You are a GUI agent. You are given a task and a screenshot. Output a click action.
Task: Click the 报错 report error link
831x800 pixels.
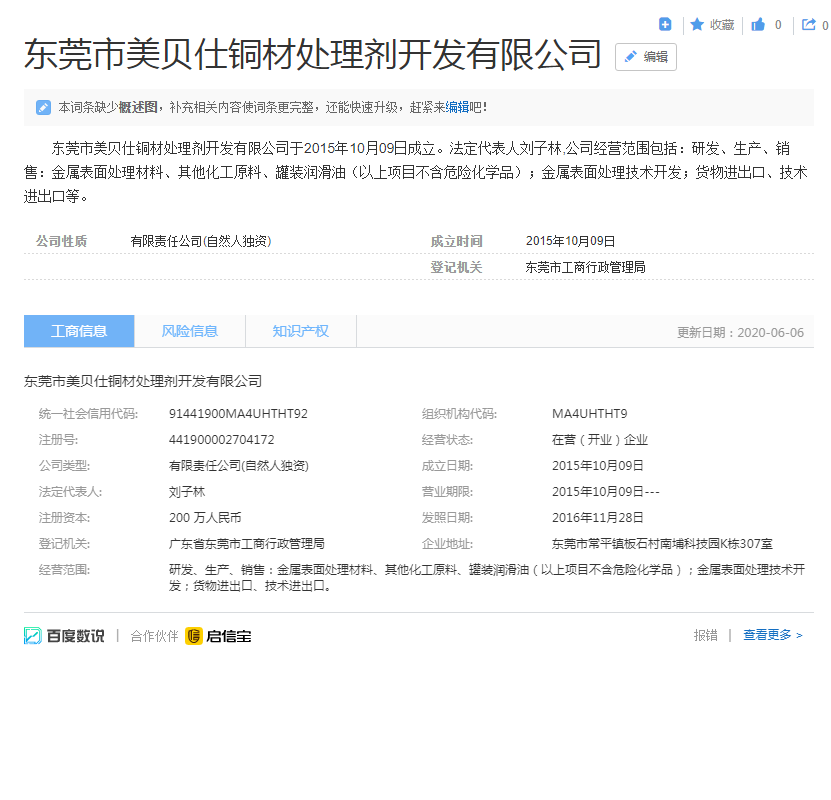click(x=705, y=635)
